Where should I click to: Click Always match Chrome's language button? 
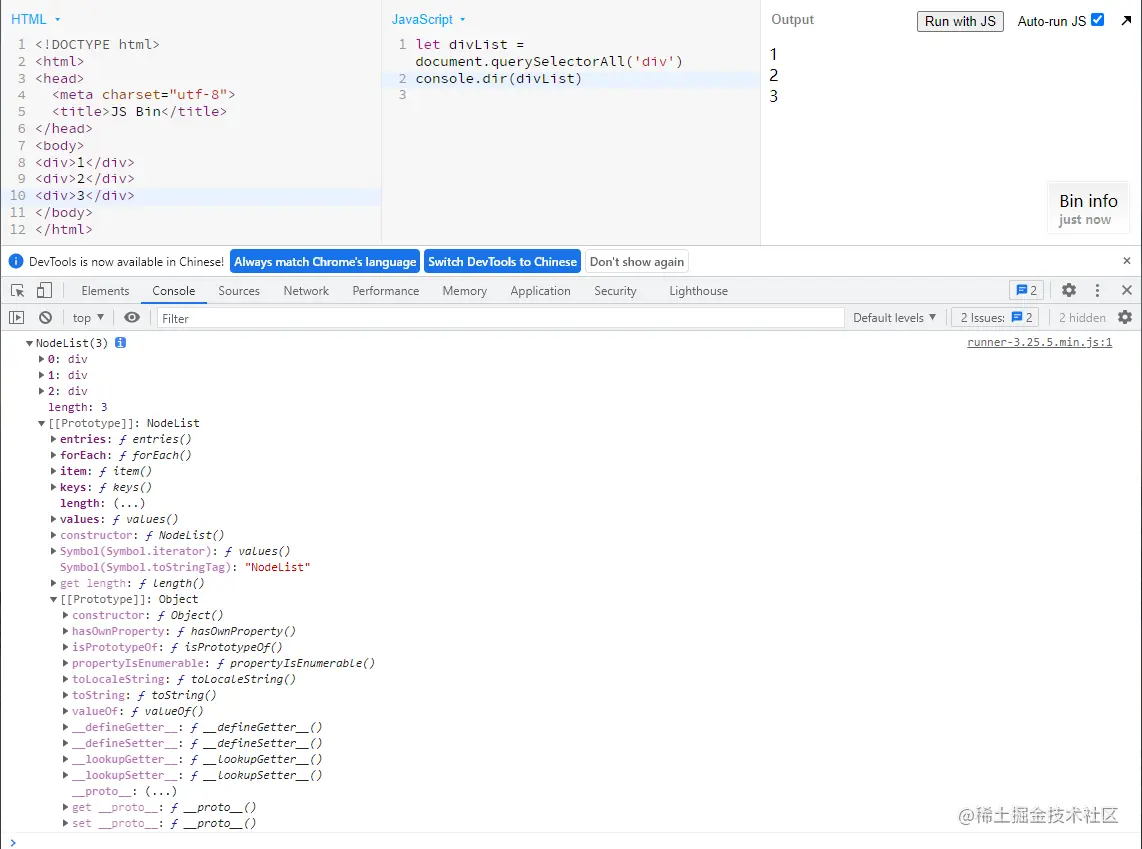click(x=325, y=261)
